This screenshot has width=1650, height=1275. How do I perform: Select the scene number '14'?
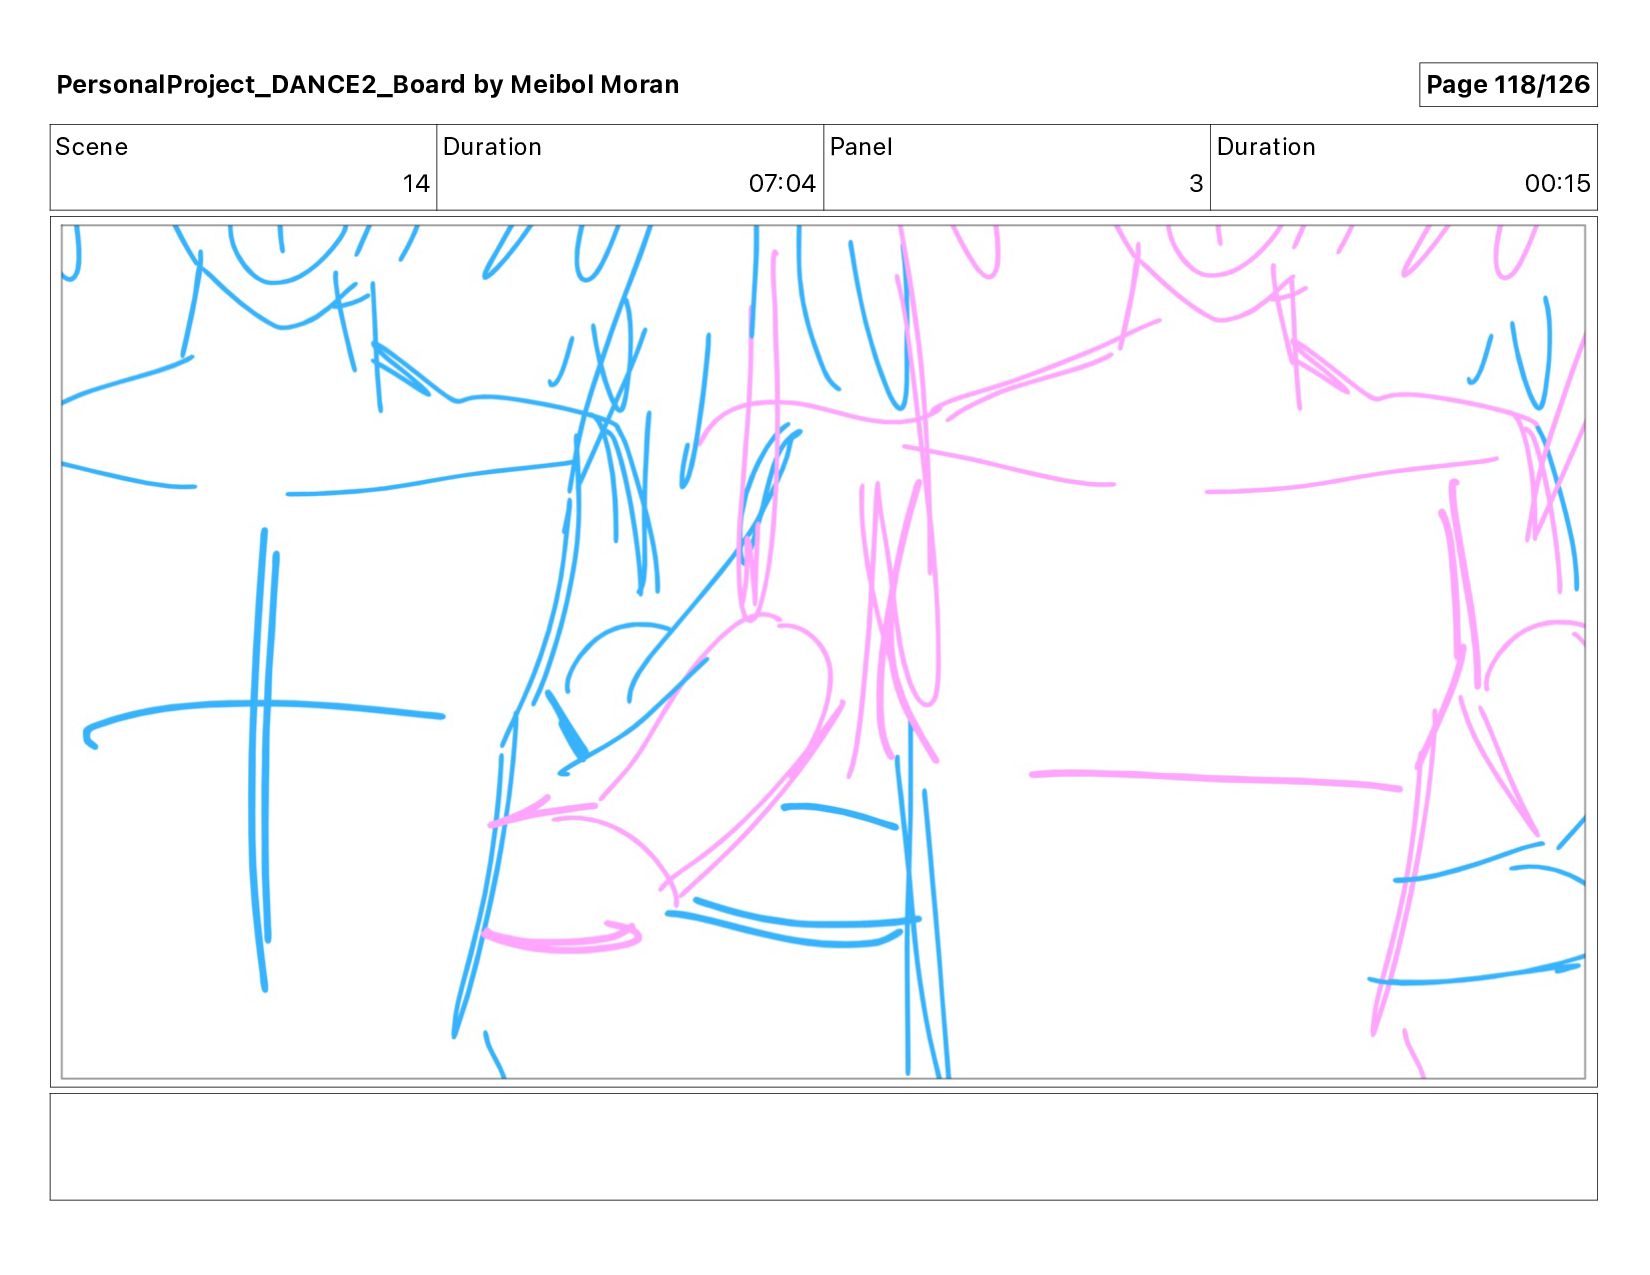(416, 184)
